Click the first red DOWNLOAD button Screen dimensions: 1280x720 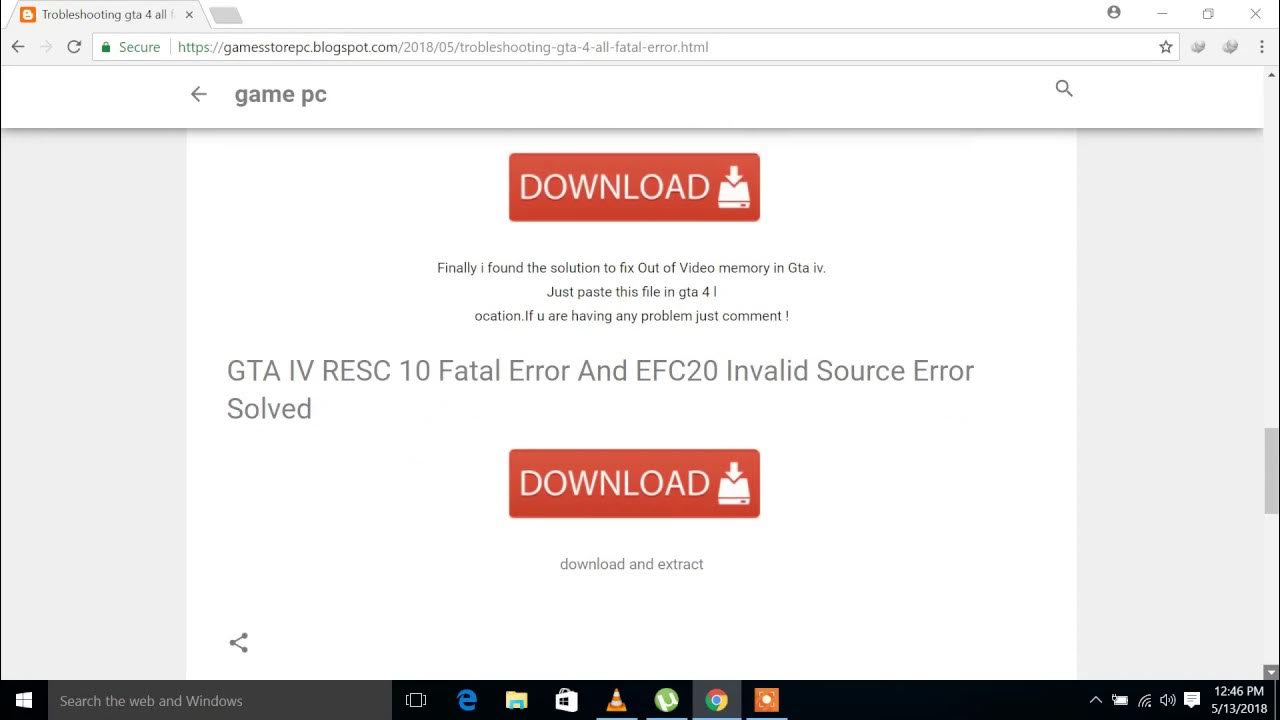[x=634, y=187]
